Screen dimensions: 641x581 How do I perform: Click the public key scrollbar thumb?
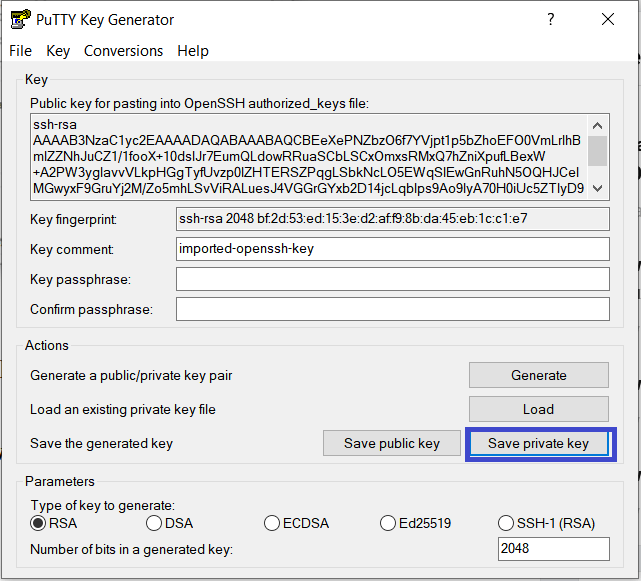pyautogui.click(x=598, y=151)
